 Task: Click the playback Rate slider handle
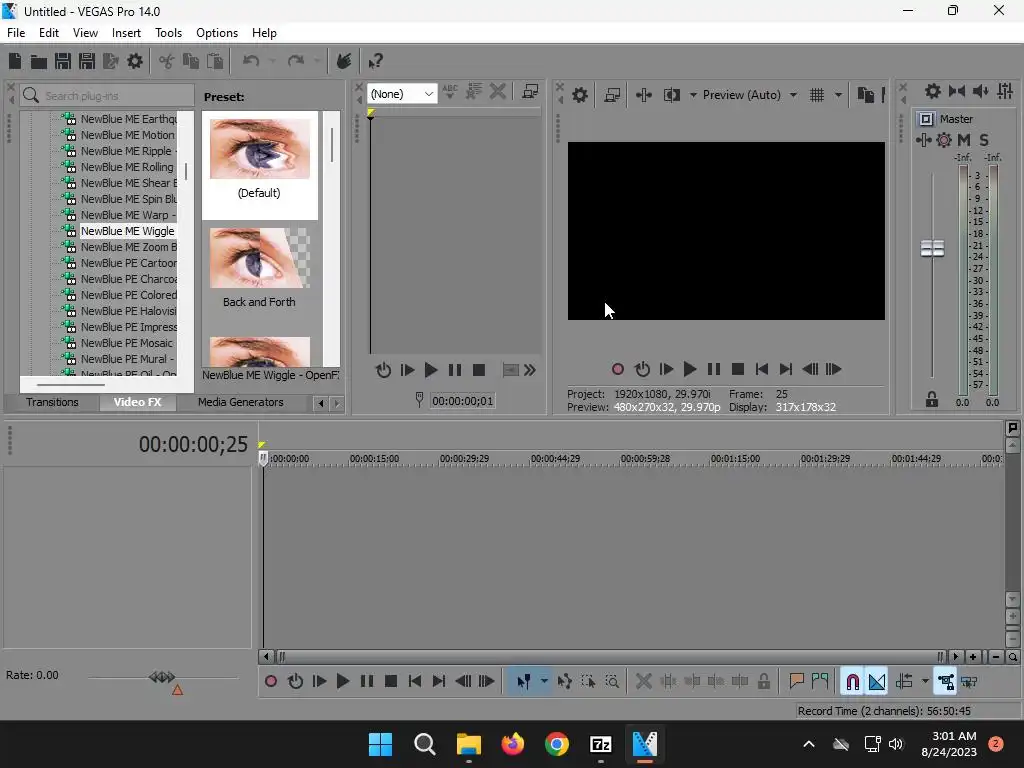coord(162,677)
